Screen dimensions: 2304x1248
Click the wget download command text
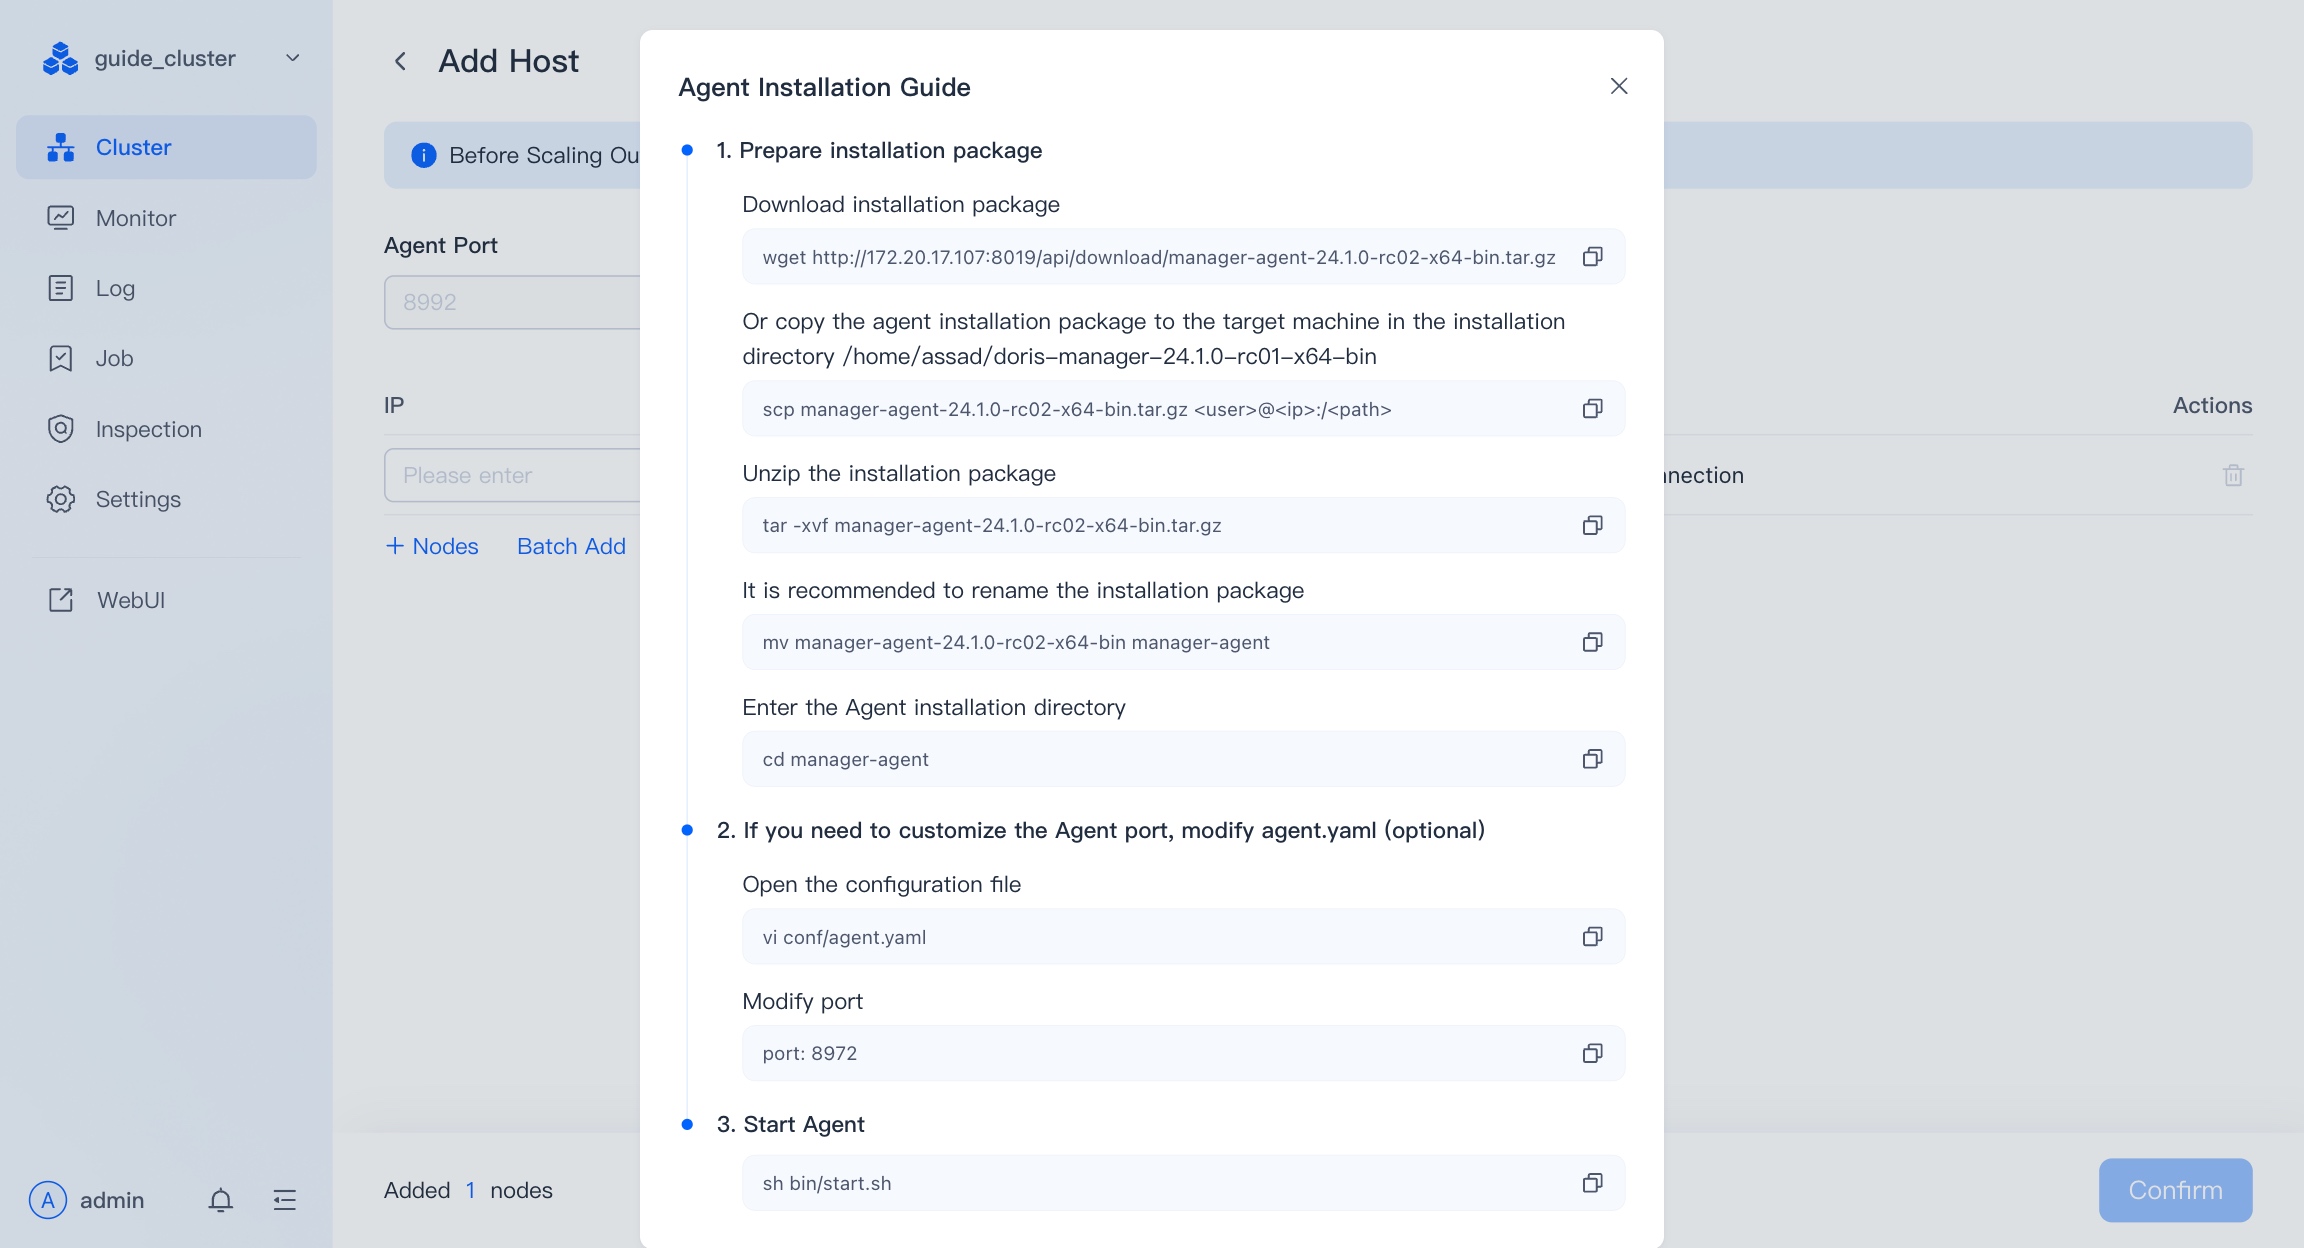tap(1159, 257)
